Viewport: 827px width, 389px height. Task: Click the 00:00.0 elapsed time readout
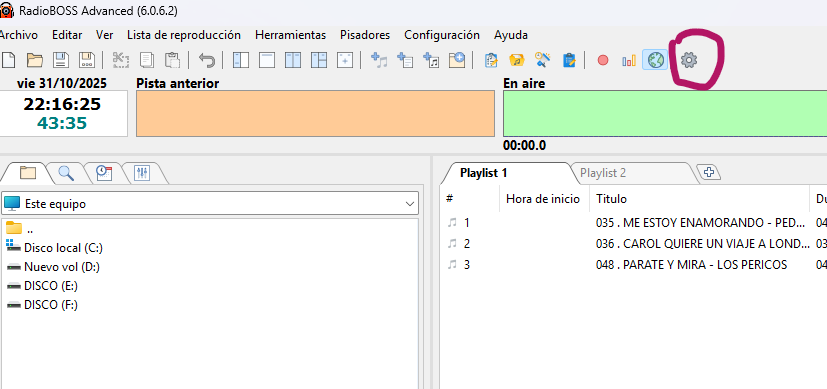point(524,145)
